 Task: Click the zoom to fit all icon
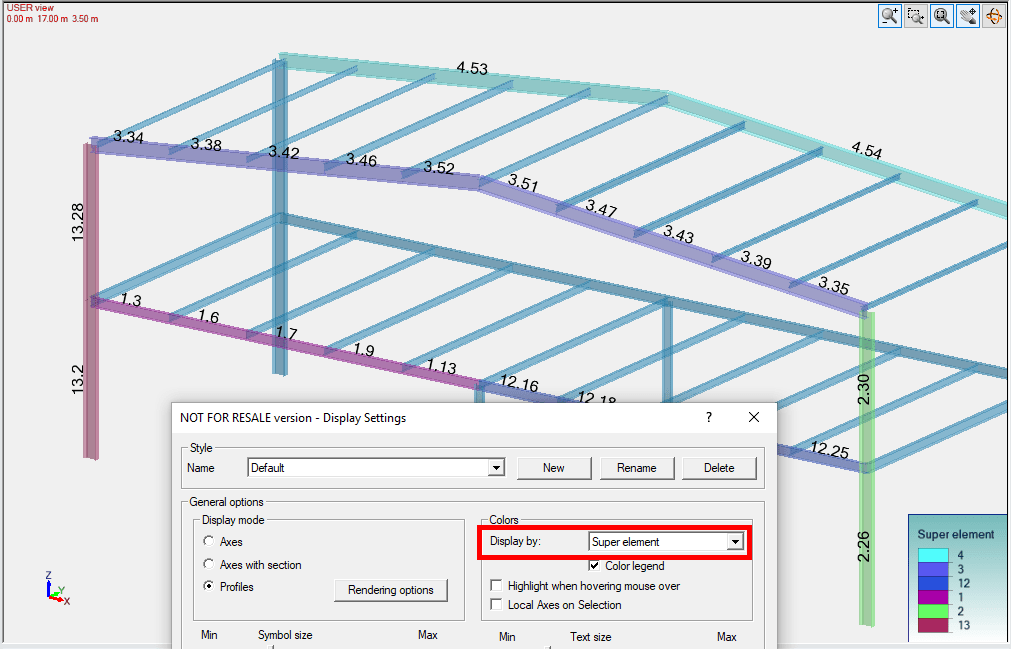coord(941,16)
